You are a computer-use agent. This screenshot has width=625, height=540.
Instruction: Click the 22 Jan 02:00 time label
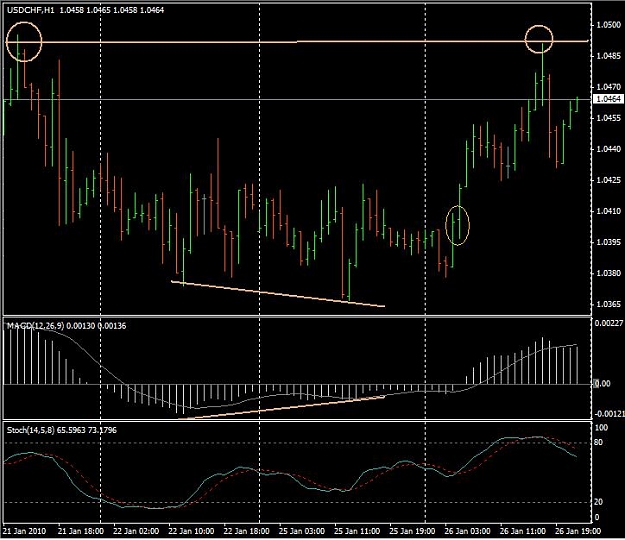[136, 532]
